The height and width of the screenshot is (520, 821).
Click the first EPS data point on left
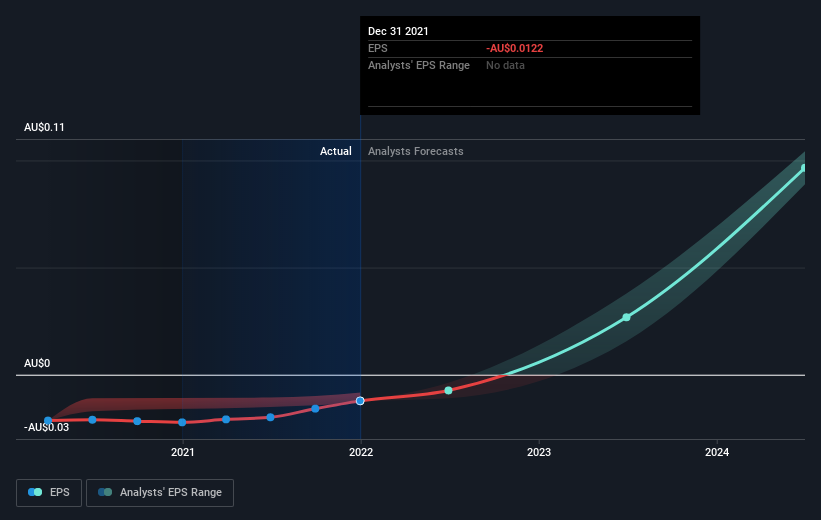pyautogui.click(x=48, y=420)
